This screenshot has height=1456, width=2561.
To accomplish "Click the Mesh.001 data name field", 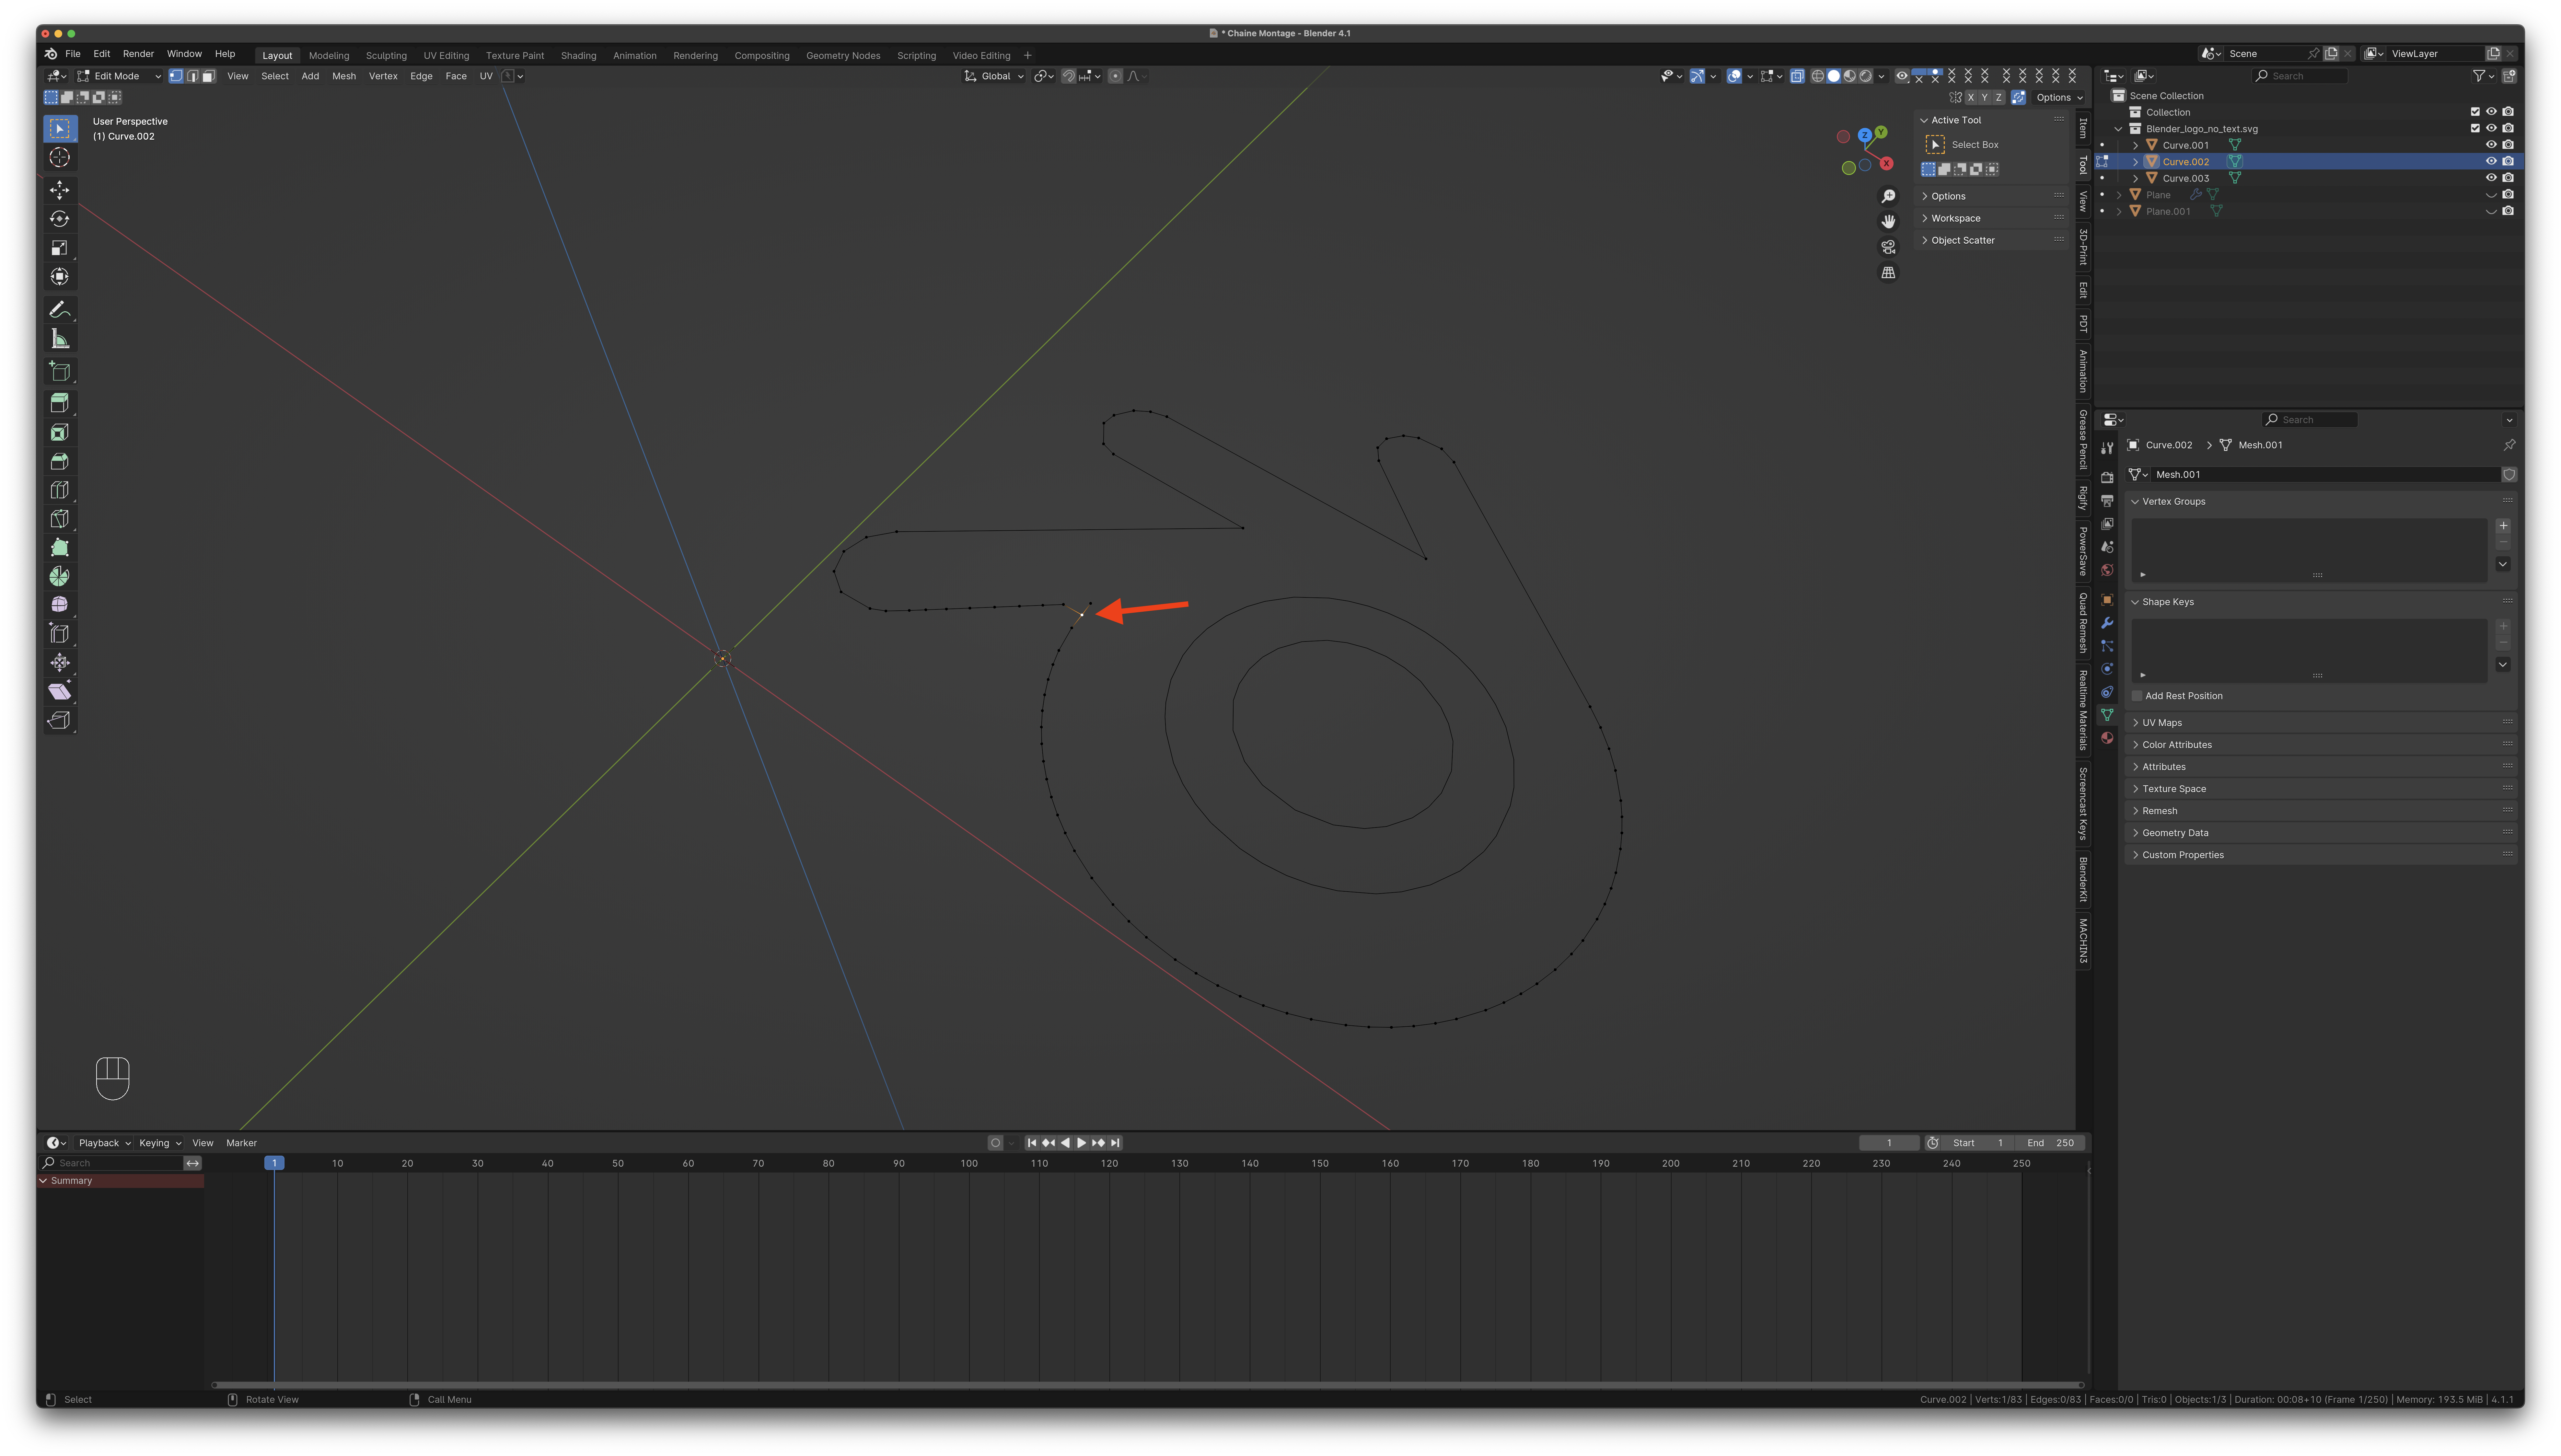I will [2326, 475].
